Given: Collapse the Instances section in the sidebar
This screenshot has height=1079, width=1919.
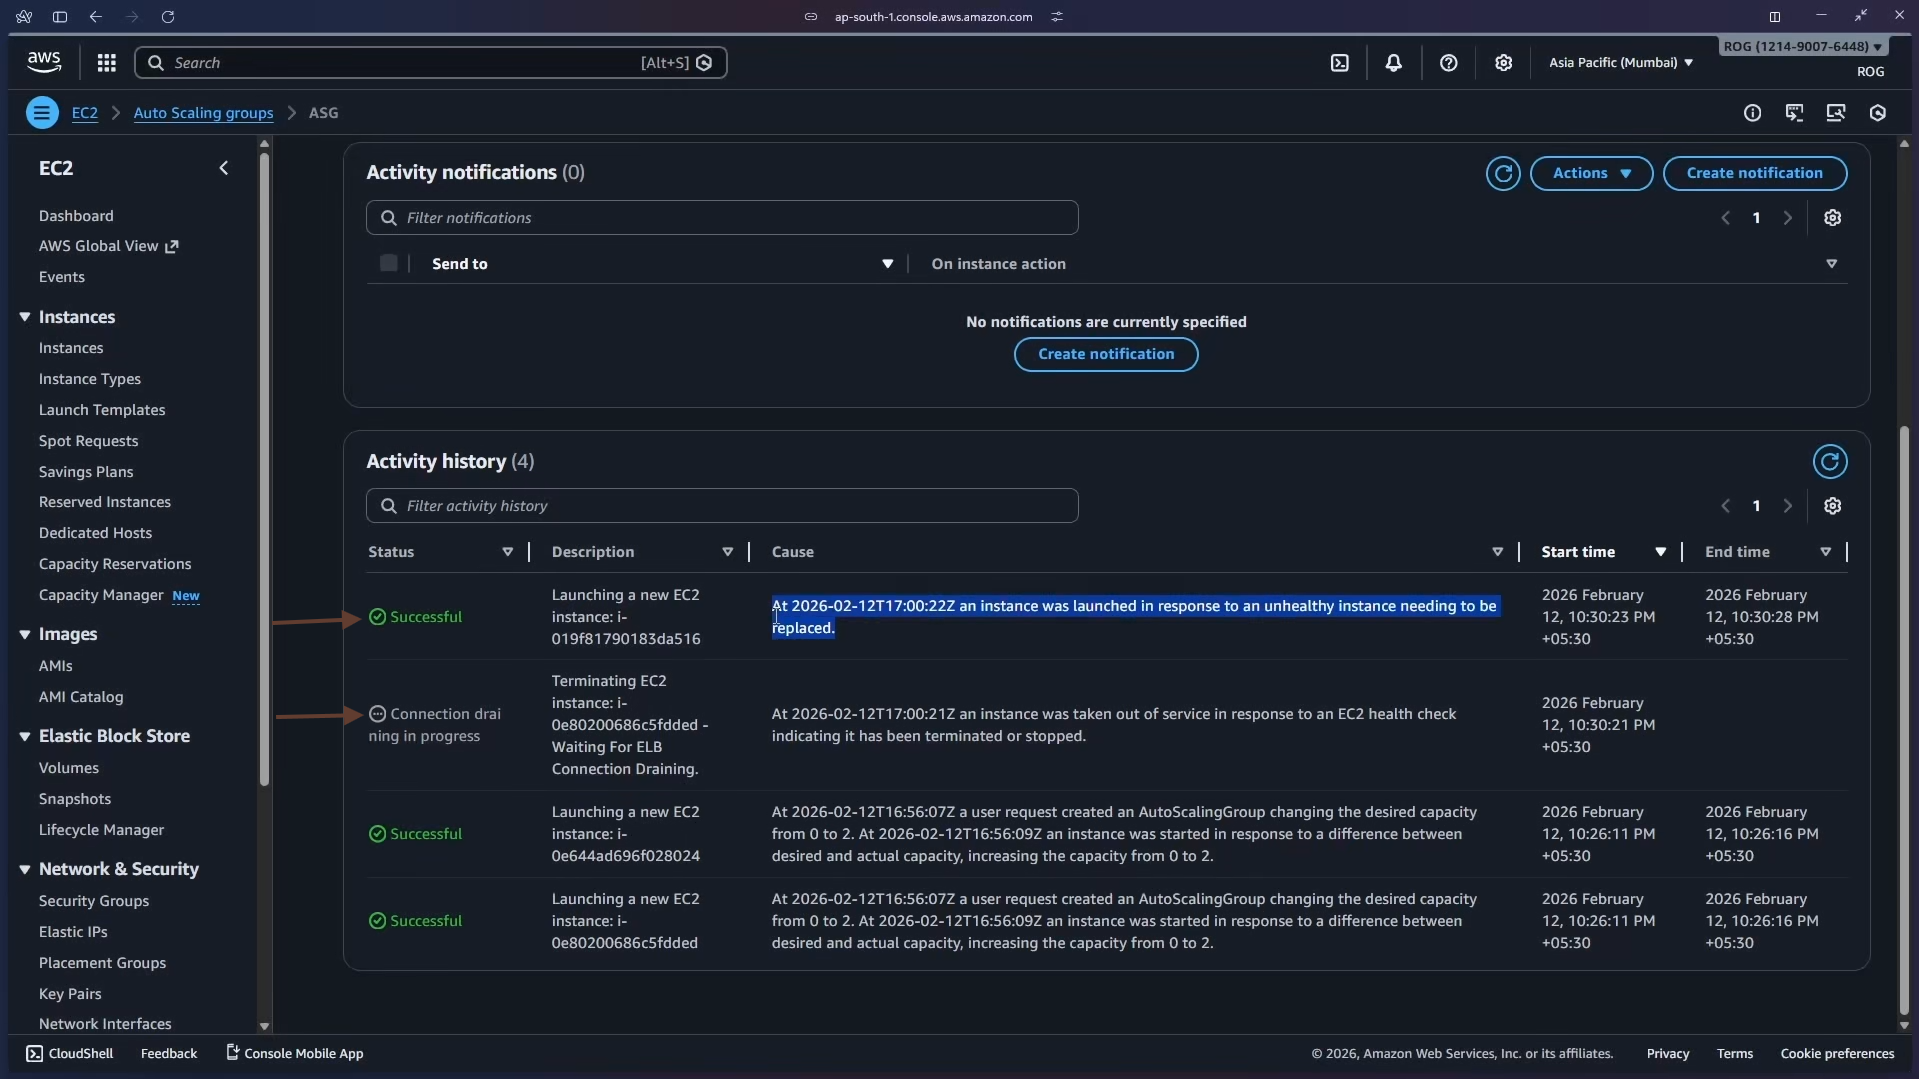Looking at the screenshot, I should pos(24,316).
